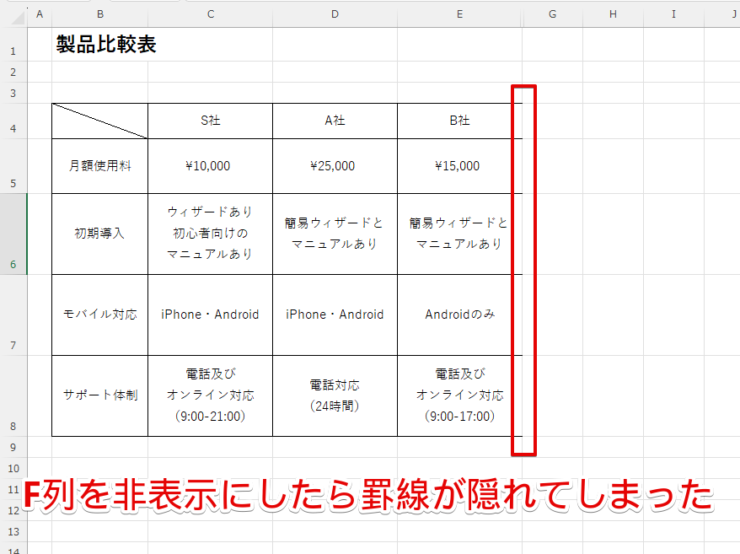Select S社's iPhone・Android cell
Image resolution: width=740 pixels, height=554 pixels.
point(210,315)
